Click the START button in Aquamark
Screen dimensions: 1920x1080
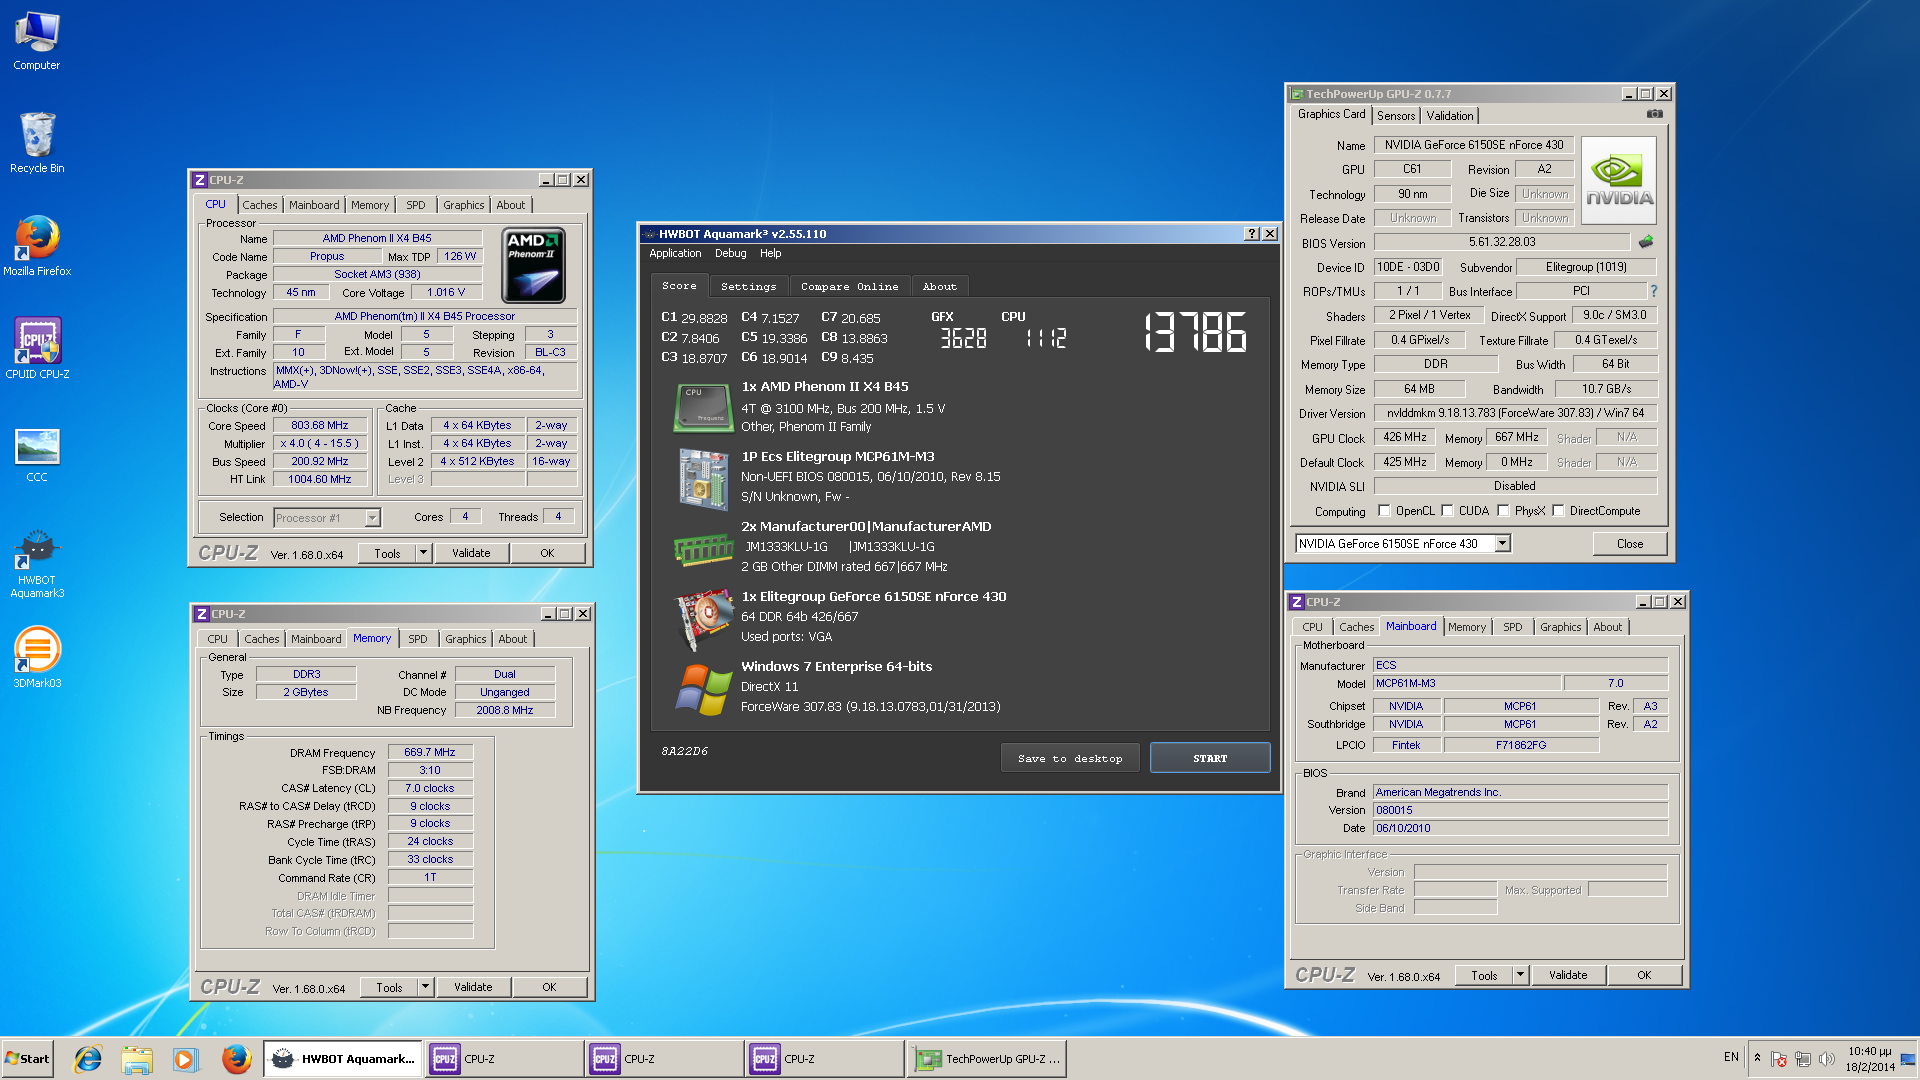[1210, 758]
